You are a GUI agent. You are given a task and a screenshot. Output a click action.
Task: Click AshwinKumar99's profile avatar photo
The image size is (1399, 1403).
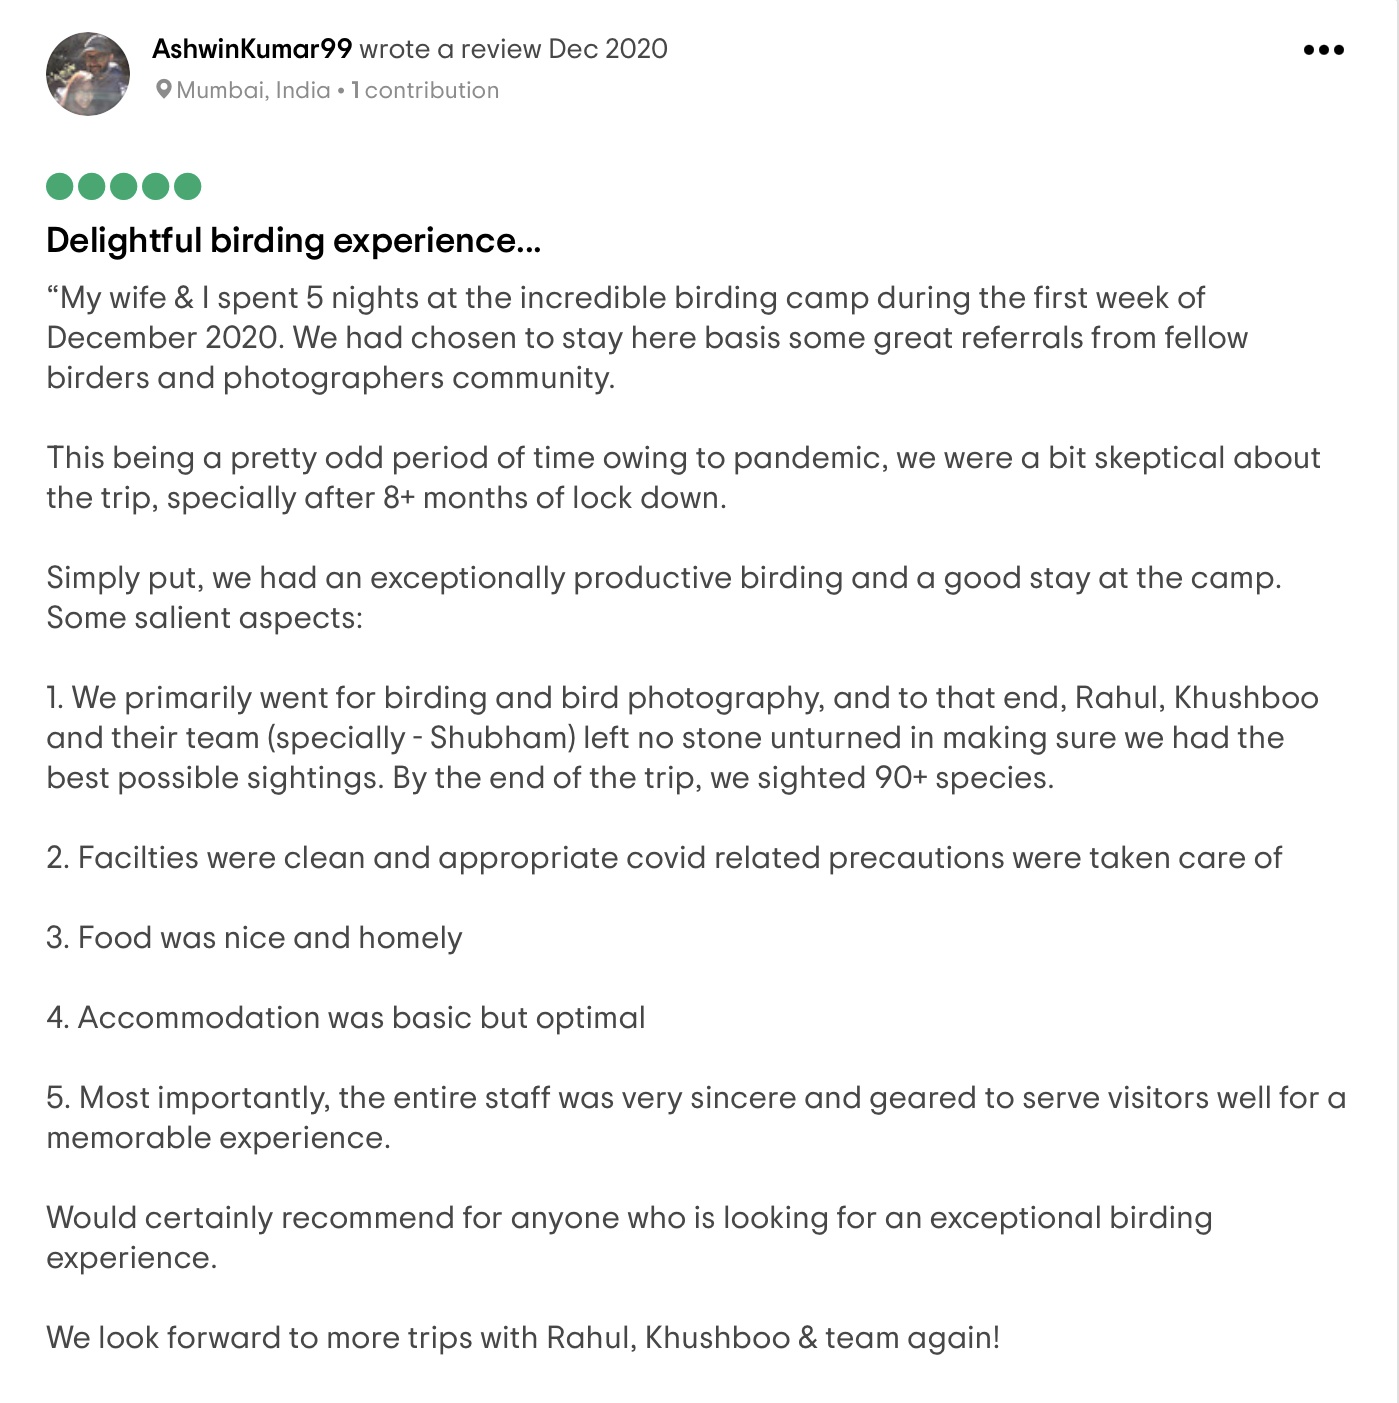(88, 74)
